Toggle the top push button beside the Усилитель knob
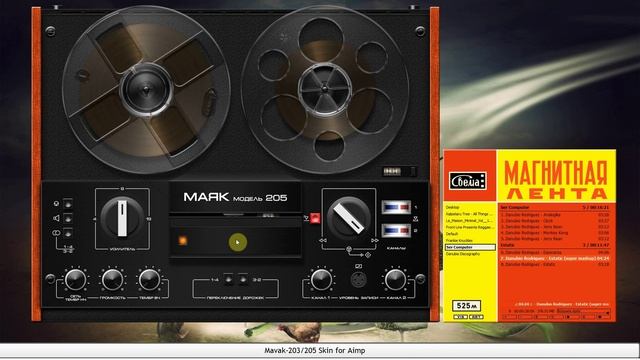Screen dimensions: 640x360 pyautogui.click(x=68, y=204)
